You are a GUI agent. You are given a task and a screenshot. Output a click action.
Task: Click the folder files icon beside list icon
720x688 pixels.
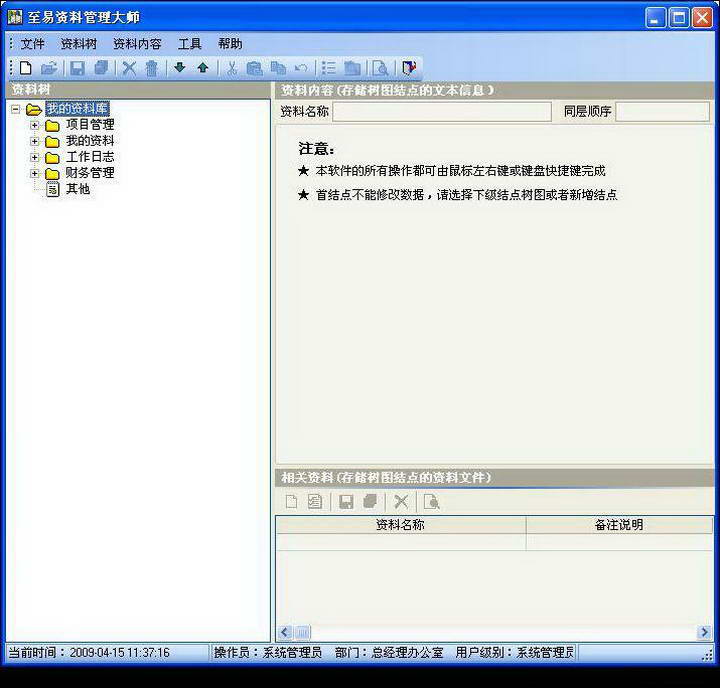(x=352, y=68)
